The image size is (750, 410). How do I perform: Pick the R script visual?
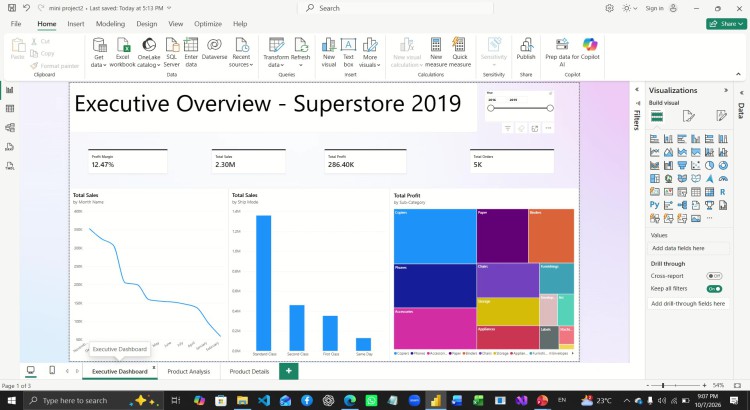point(723,192)
